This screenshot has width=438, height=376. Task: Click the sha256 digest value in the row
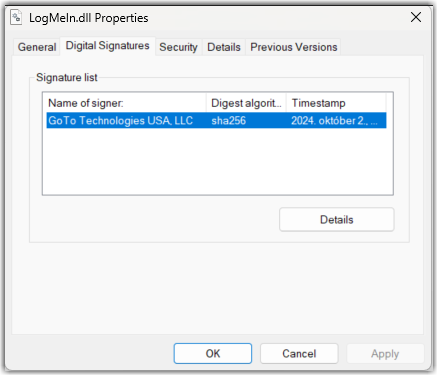pos(229,120)
